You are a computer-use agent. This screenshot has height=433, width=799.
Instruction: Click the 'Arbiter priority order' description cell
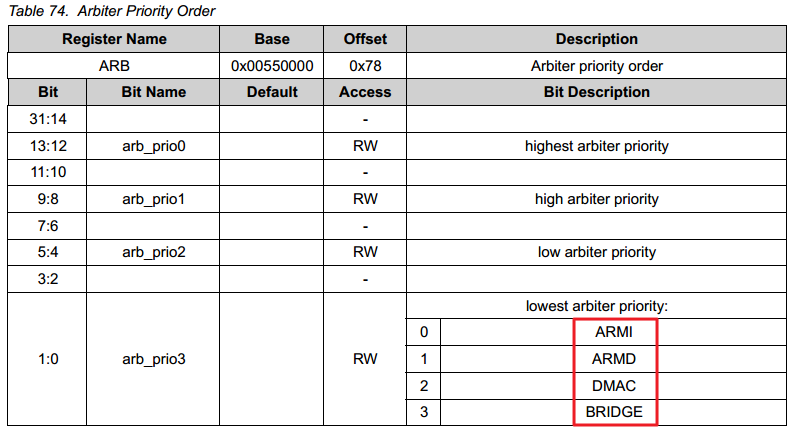click(596, 66)
